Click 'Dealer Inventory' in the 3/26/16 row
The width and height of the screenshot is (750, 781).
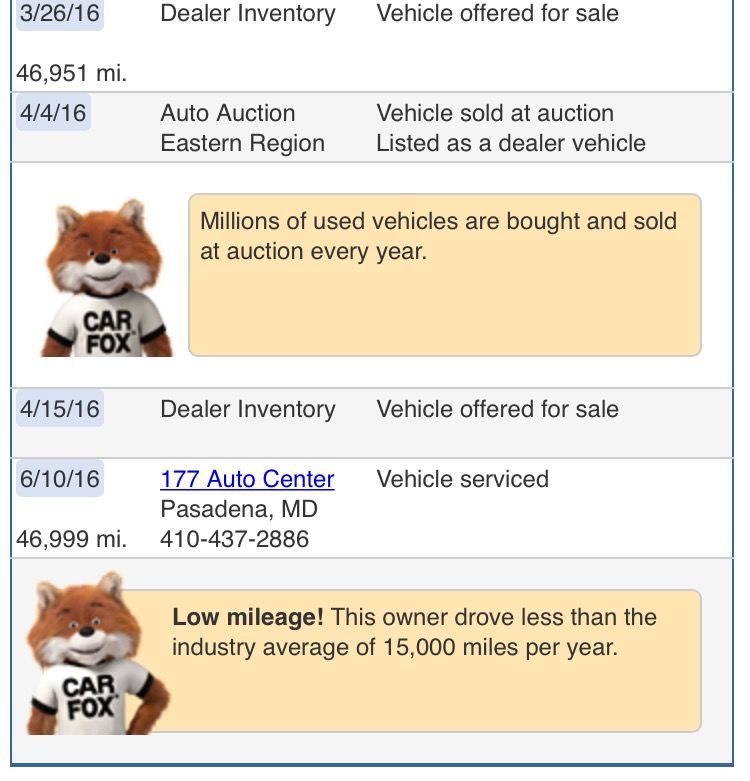(247, 14)
